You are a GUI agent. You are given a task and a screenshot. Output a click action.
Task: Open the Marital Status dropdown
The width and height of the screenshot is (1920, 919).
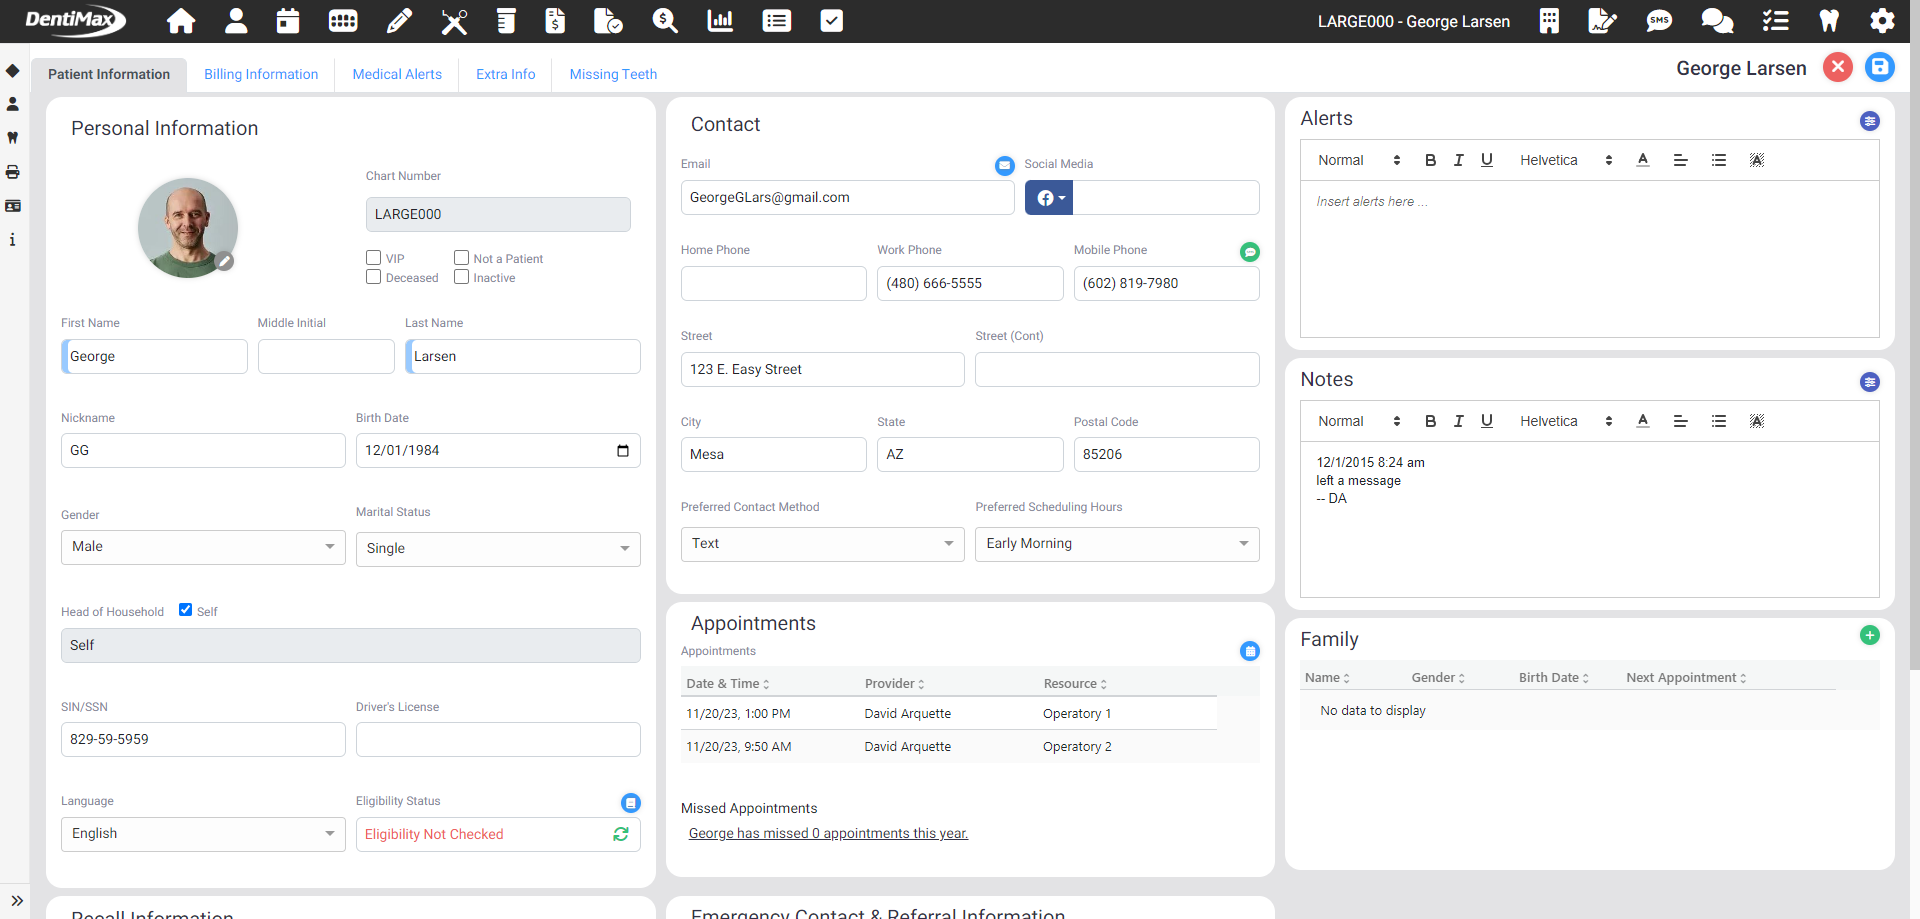(x=497, y=548)
